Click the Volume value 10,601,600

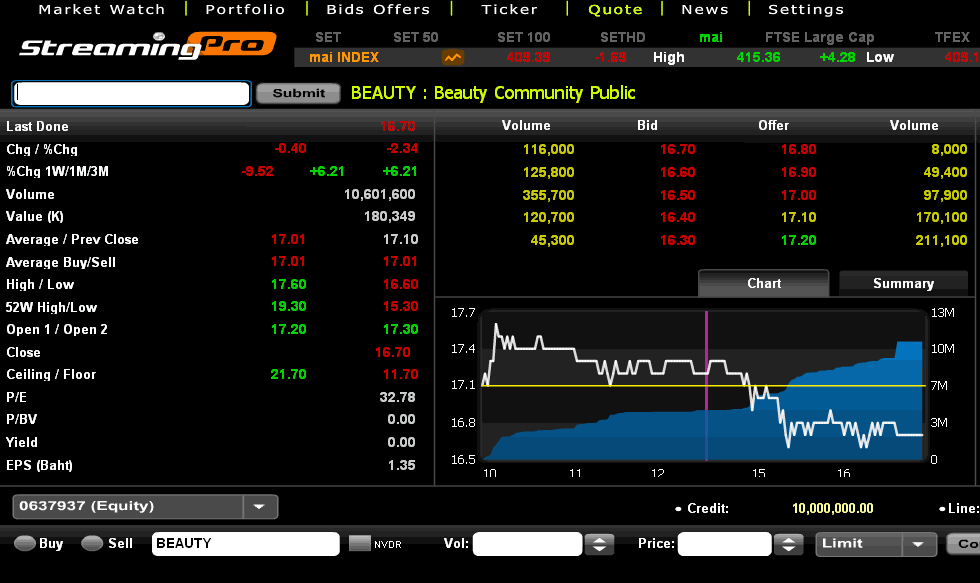[x=379, y=194]
